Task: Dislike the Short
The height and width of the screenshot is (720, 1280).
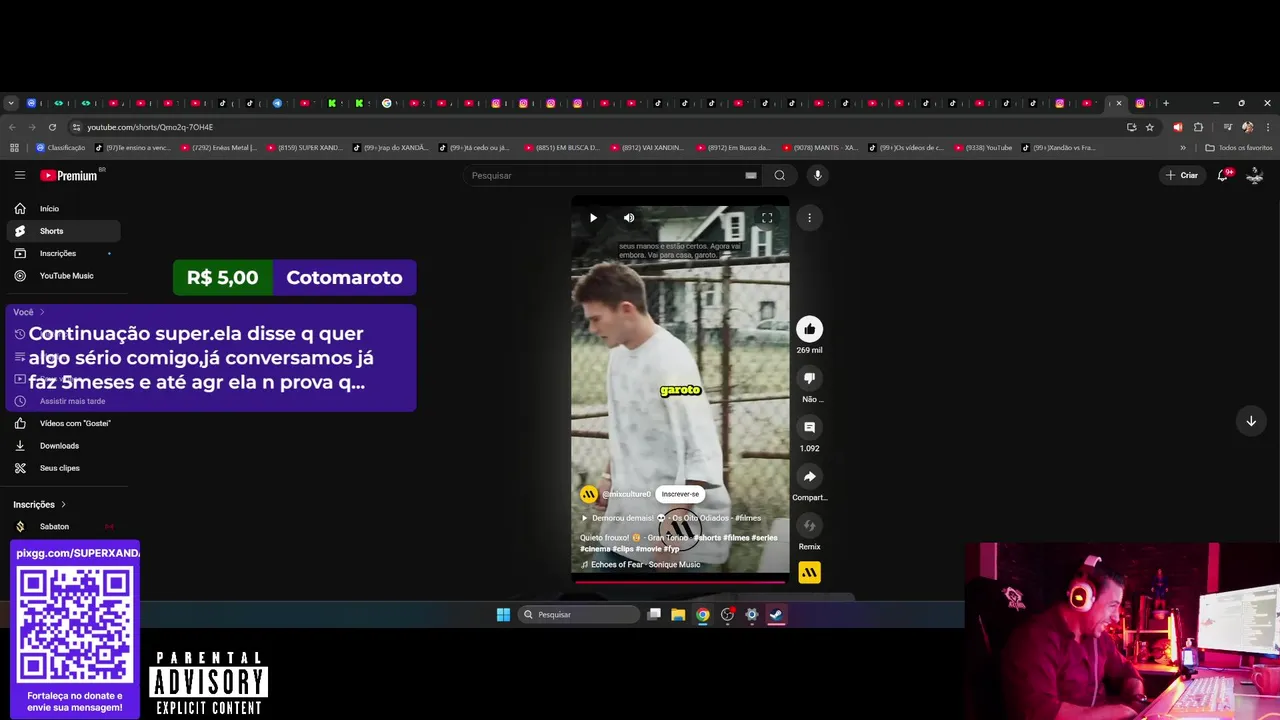Action: point(809,378)
